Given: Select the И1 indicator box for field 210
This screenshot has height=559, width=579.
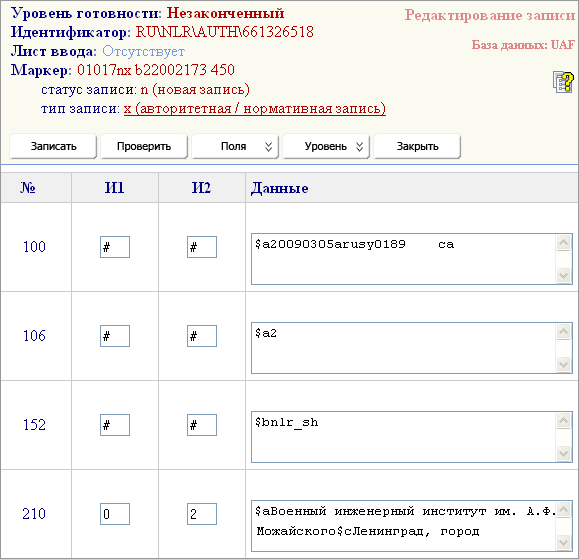Looking at the screenshot, I should (115, 514).
